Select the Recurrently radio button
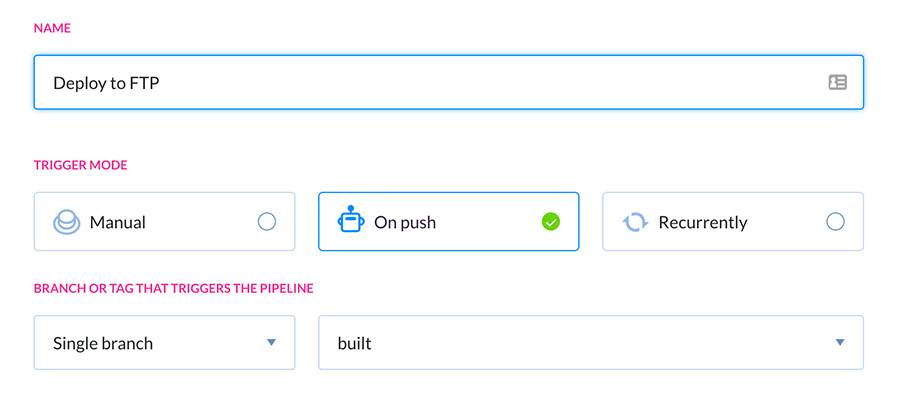Screen dimensions: 900x395 (x=835, y=222)
